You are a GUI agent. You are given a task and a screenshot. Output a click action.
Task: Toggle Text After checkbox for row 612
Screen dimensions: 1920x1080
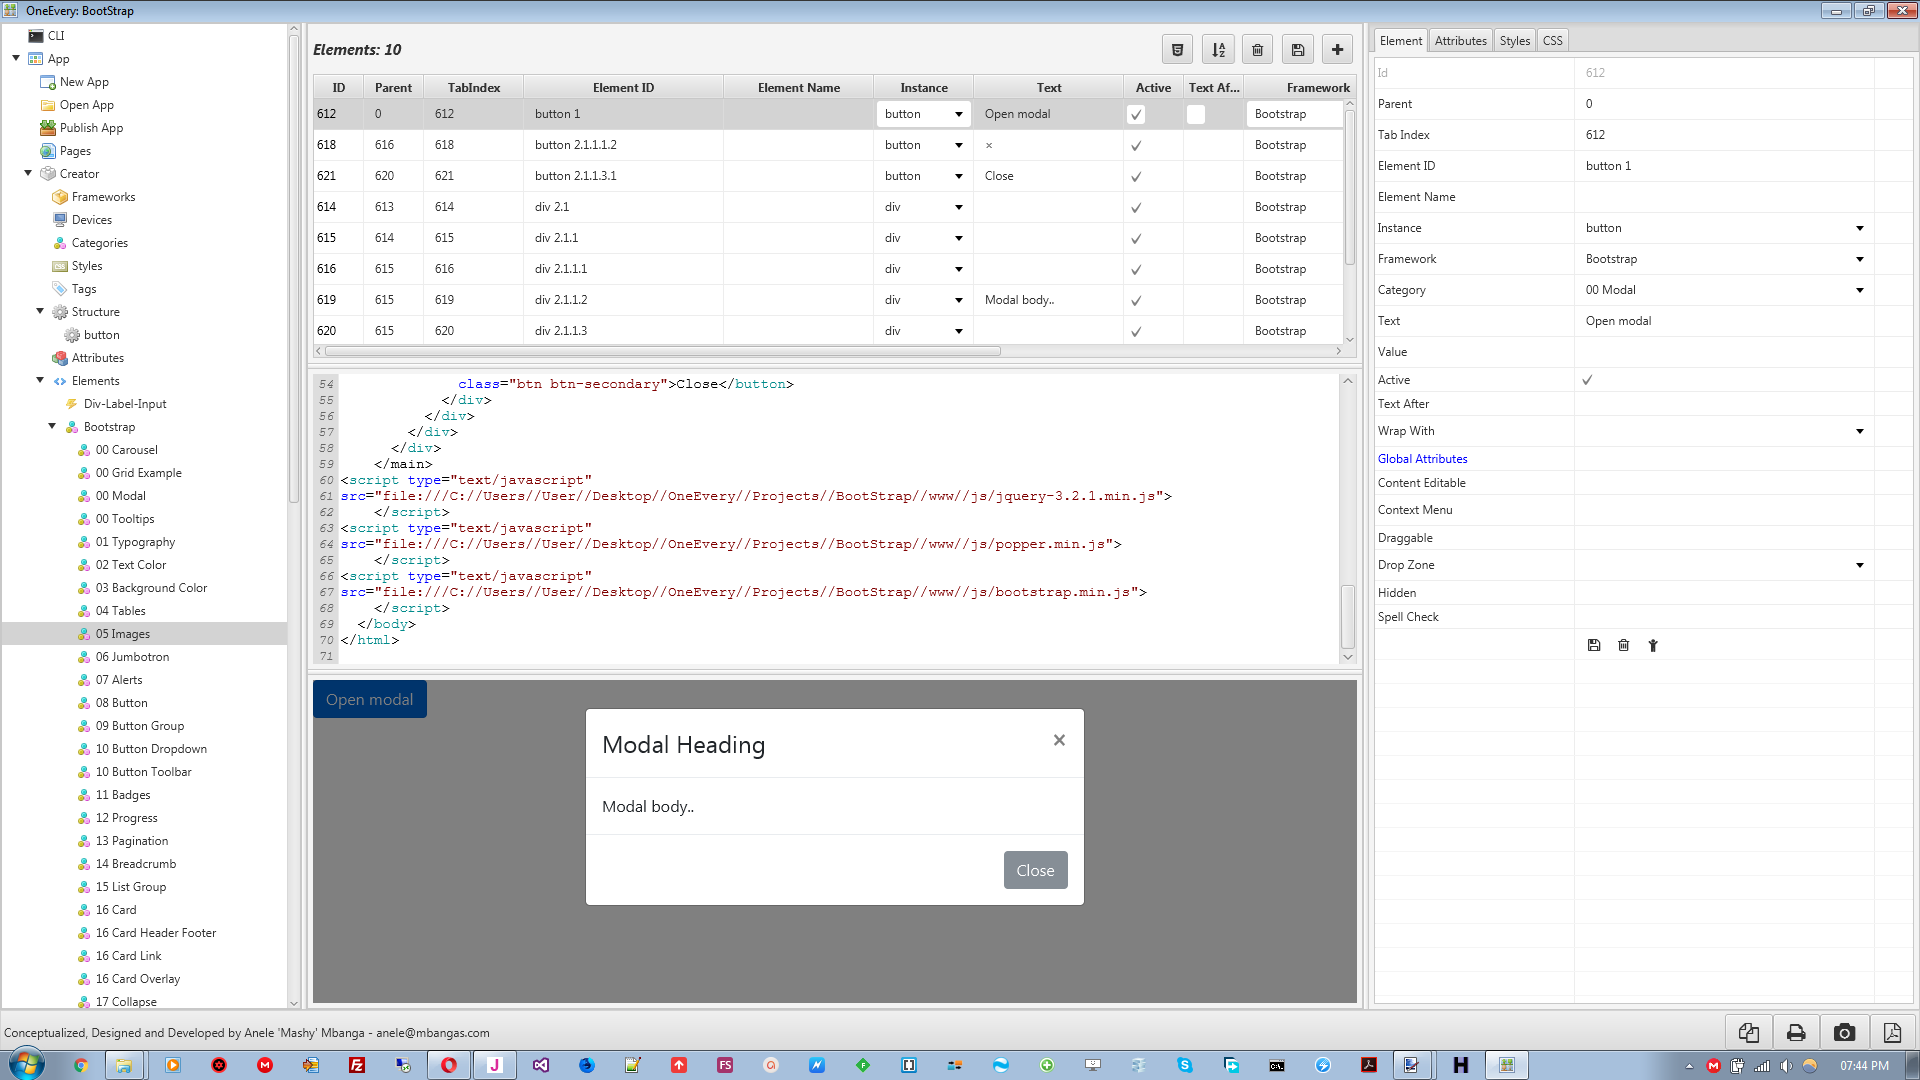[1196, 115]
